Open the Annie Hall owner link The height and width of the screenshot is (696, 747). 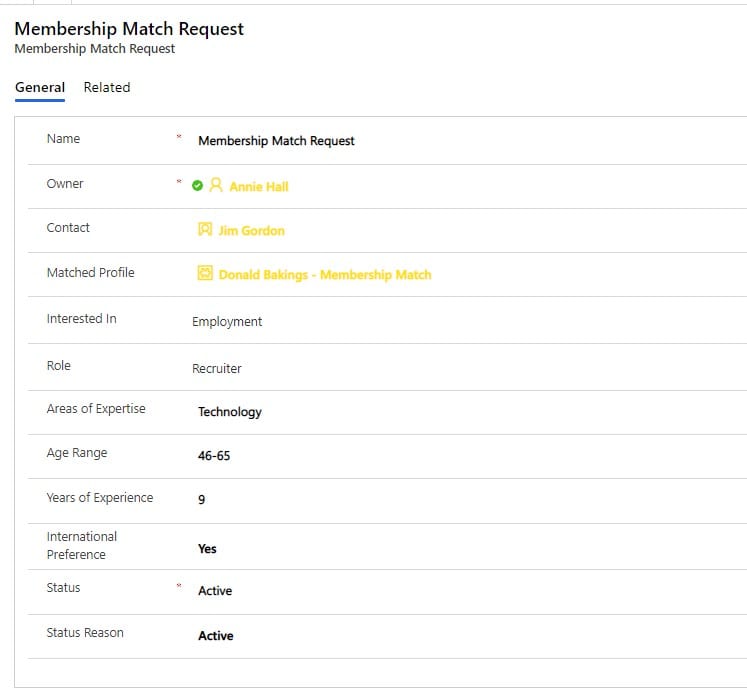click(259, 186)
